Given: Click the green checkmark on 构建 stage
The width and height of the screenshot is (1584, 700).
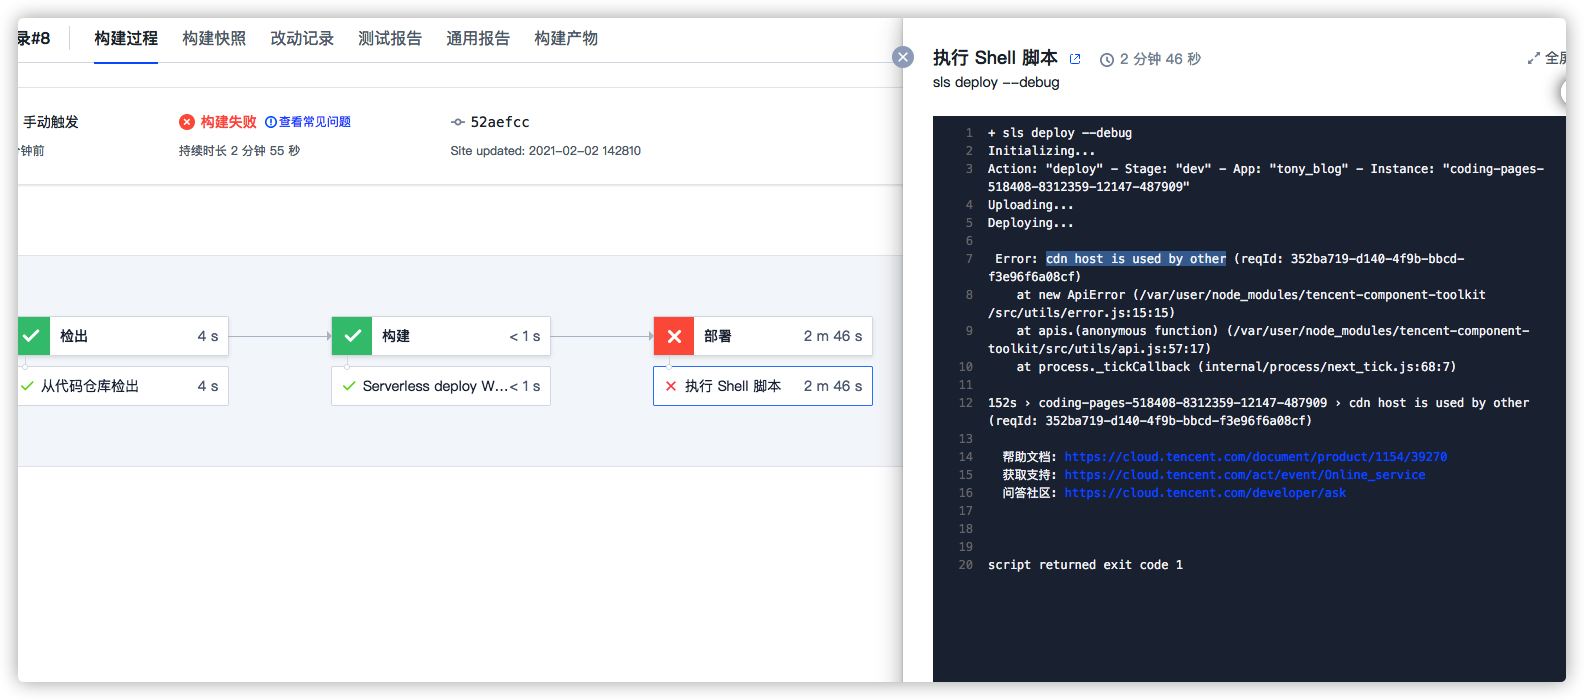Looking at the screenshot, I should click(352, 336).
